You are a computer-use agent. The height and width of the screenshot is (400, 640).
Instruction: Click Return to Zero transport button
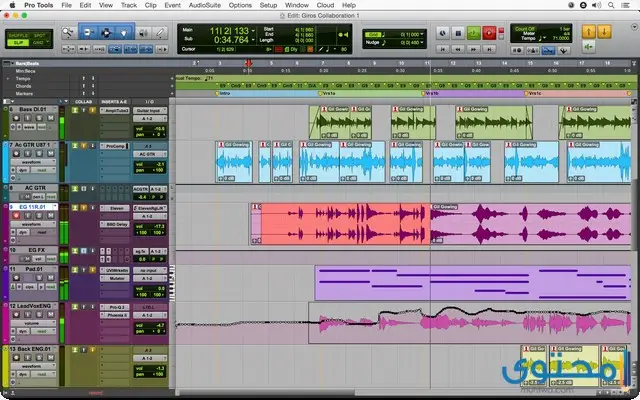click(x=442, y=49)
